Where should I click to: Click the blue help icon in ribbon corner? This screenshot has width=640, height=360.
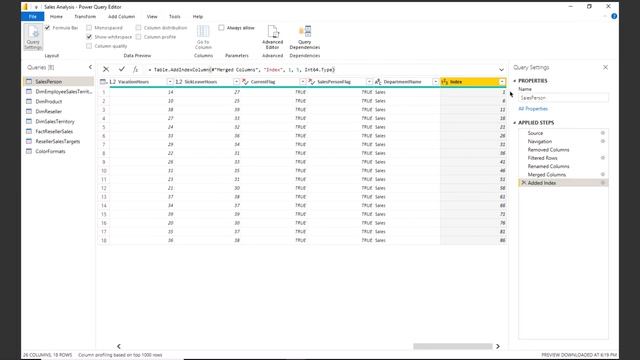tap(614, 16)
